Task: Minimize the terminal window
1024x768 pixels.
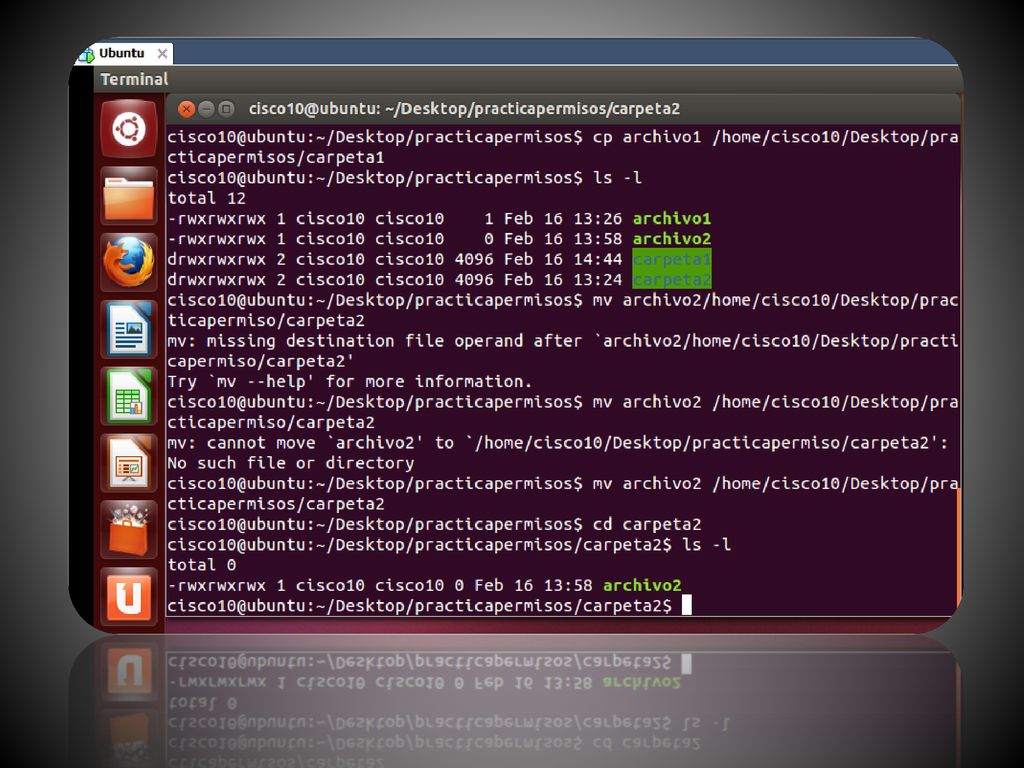Action: (206, 109)
